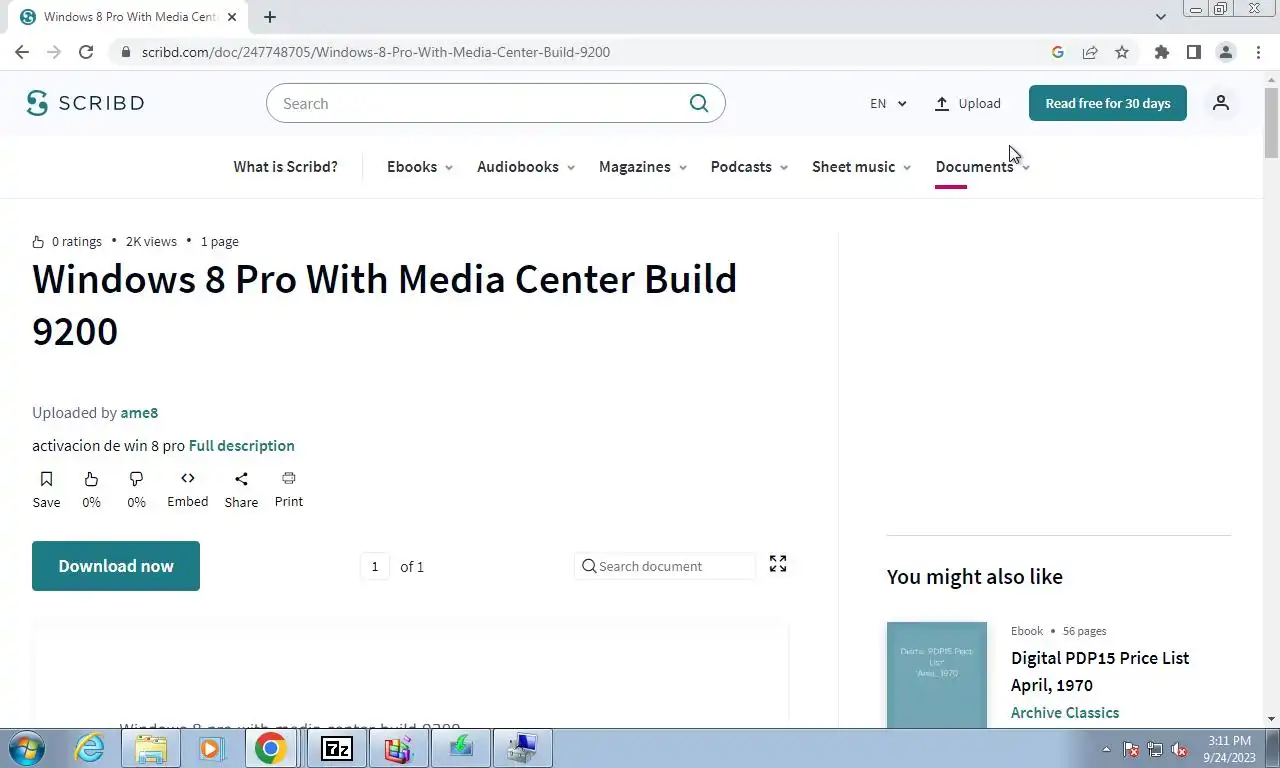
Task: Click Full description link
Action: [x=242, y=446]
